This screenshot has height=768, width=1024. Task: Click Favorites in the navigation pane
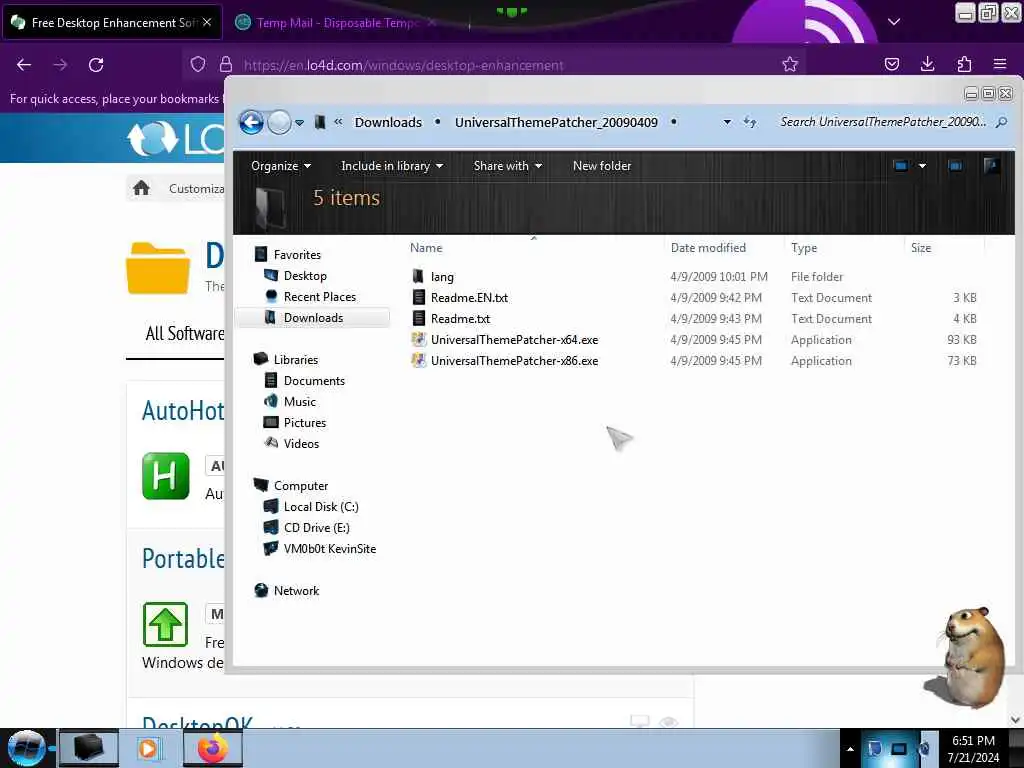(297, 255)
